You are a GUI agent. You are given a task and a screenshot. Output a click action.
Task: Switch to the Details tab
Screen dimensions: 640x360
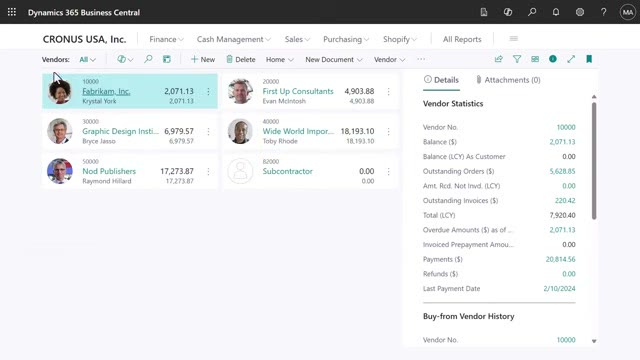coord(441,80)
